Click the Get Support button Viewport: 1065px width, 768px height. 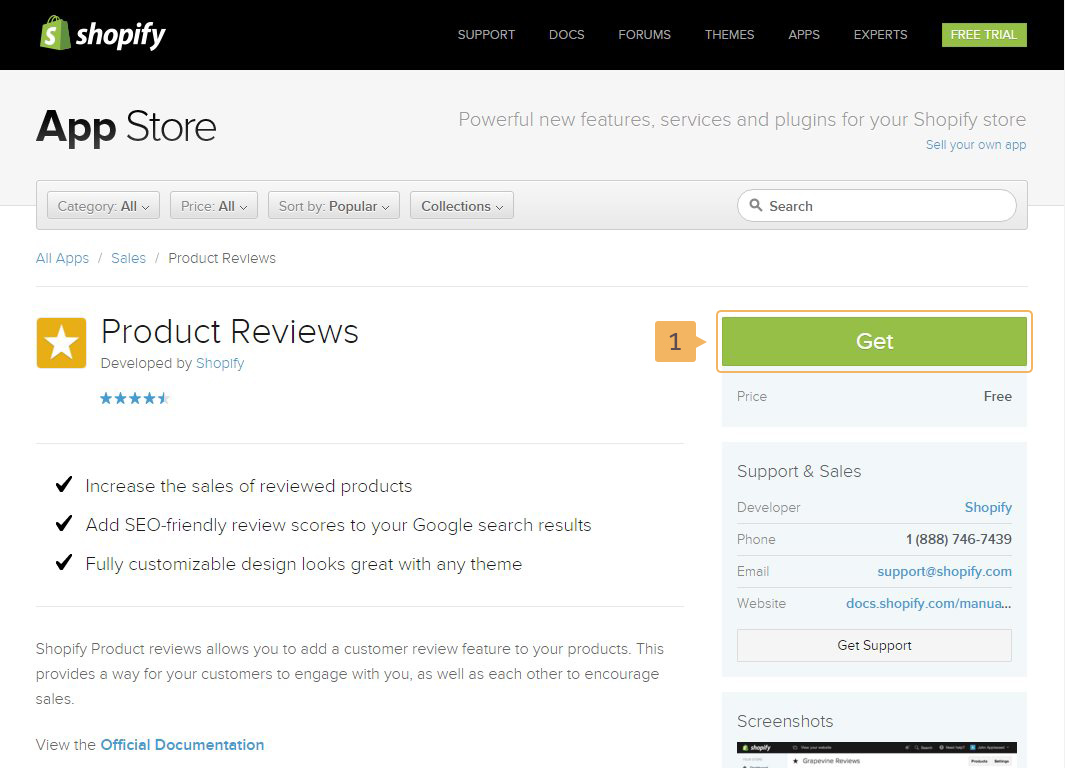click(874, 645)
